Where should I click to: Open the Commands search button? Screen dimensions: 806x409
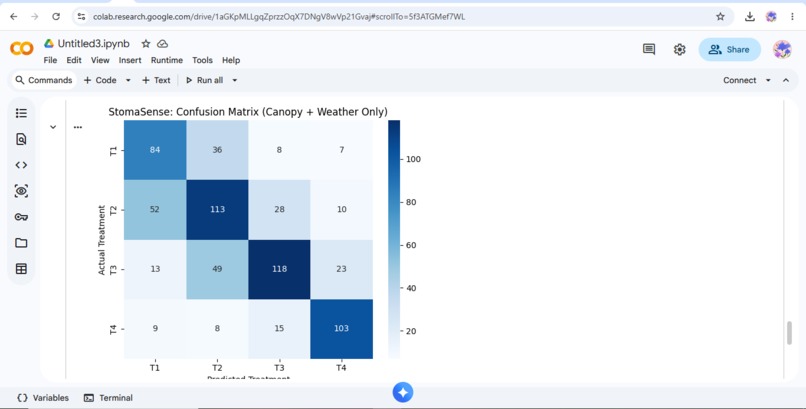click(44, 80)
